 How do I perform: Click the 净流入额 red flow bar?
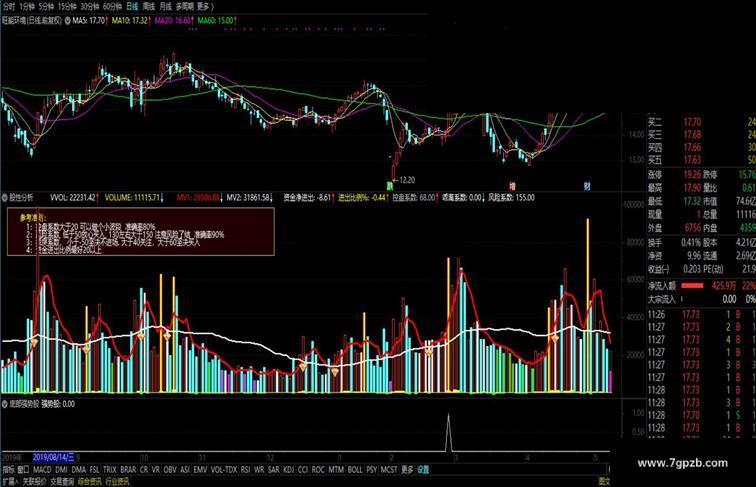[692, 286]
